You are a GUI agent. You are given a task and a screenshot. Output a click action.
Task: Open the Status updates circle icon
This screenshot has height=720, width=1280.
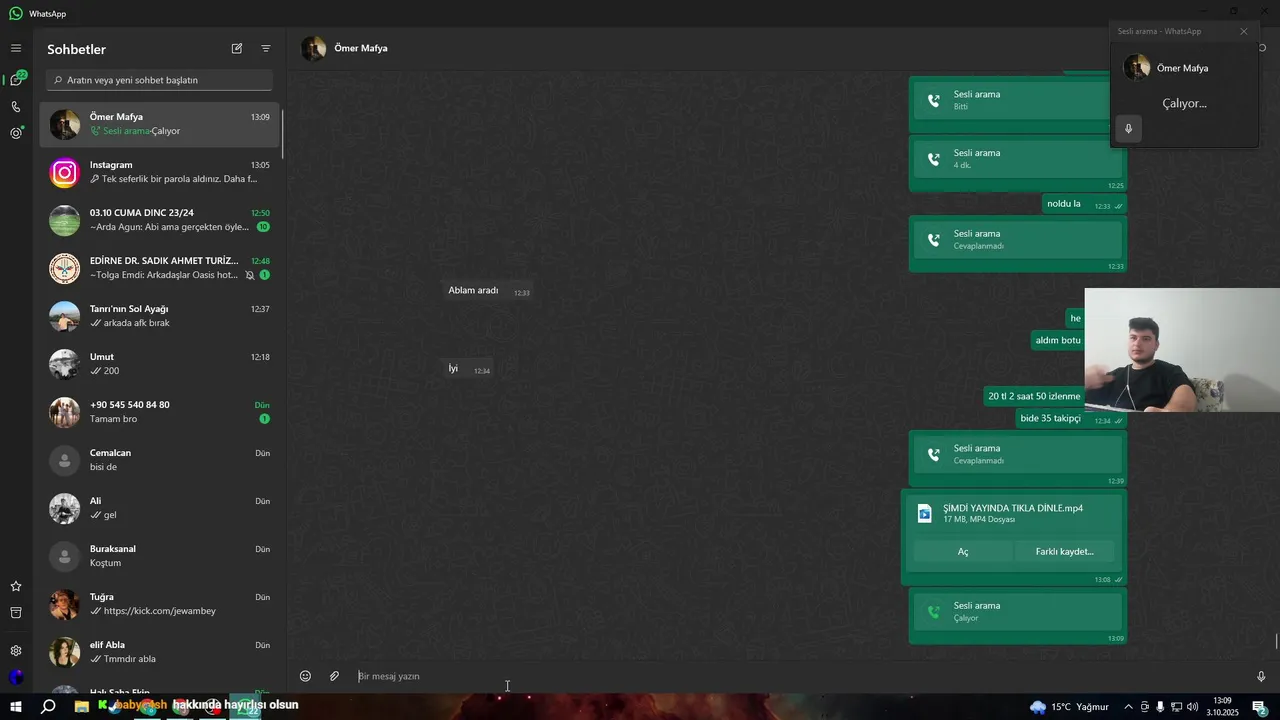(x=16, y=133)
